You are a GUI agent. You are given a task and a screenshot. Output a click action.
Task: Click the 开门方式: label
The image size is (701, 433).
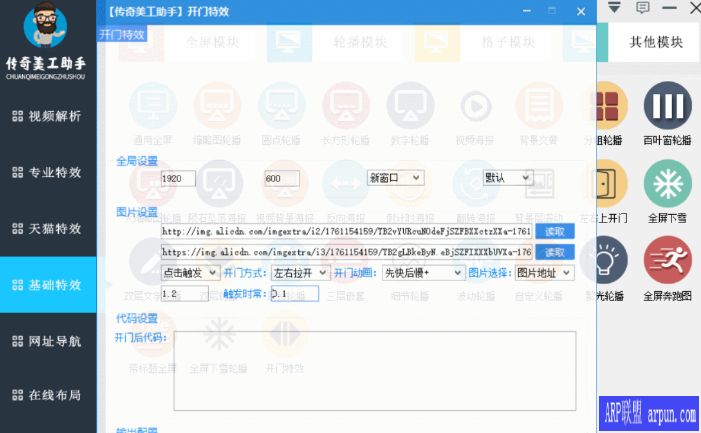click(x=245, y=273)
